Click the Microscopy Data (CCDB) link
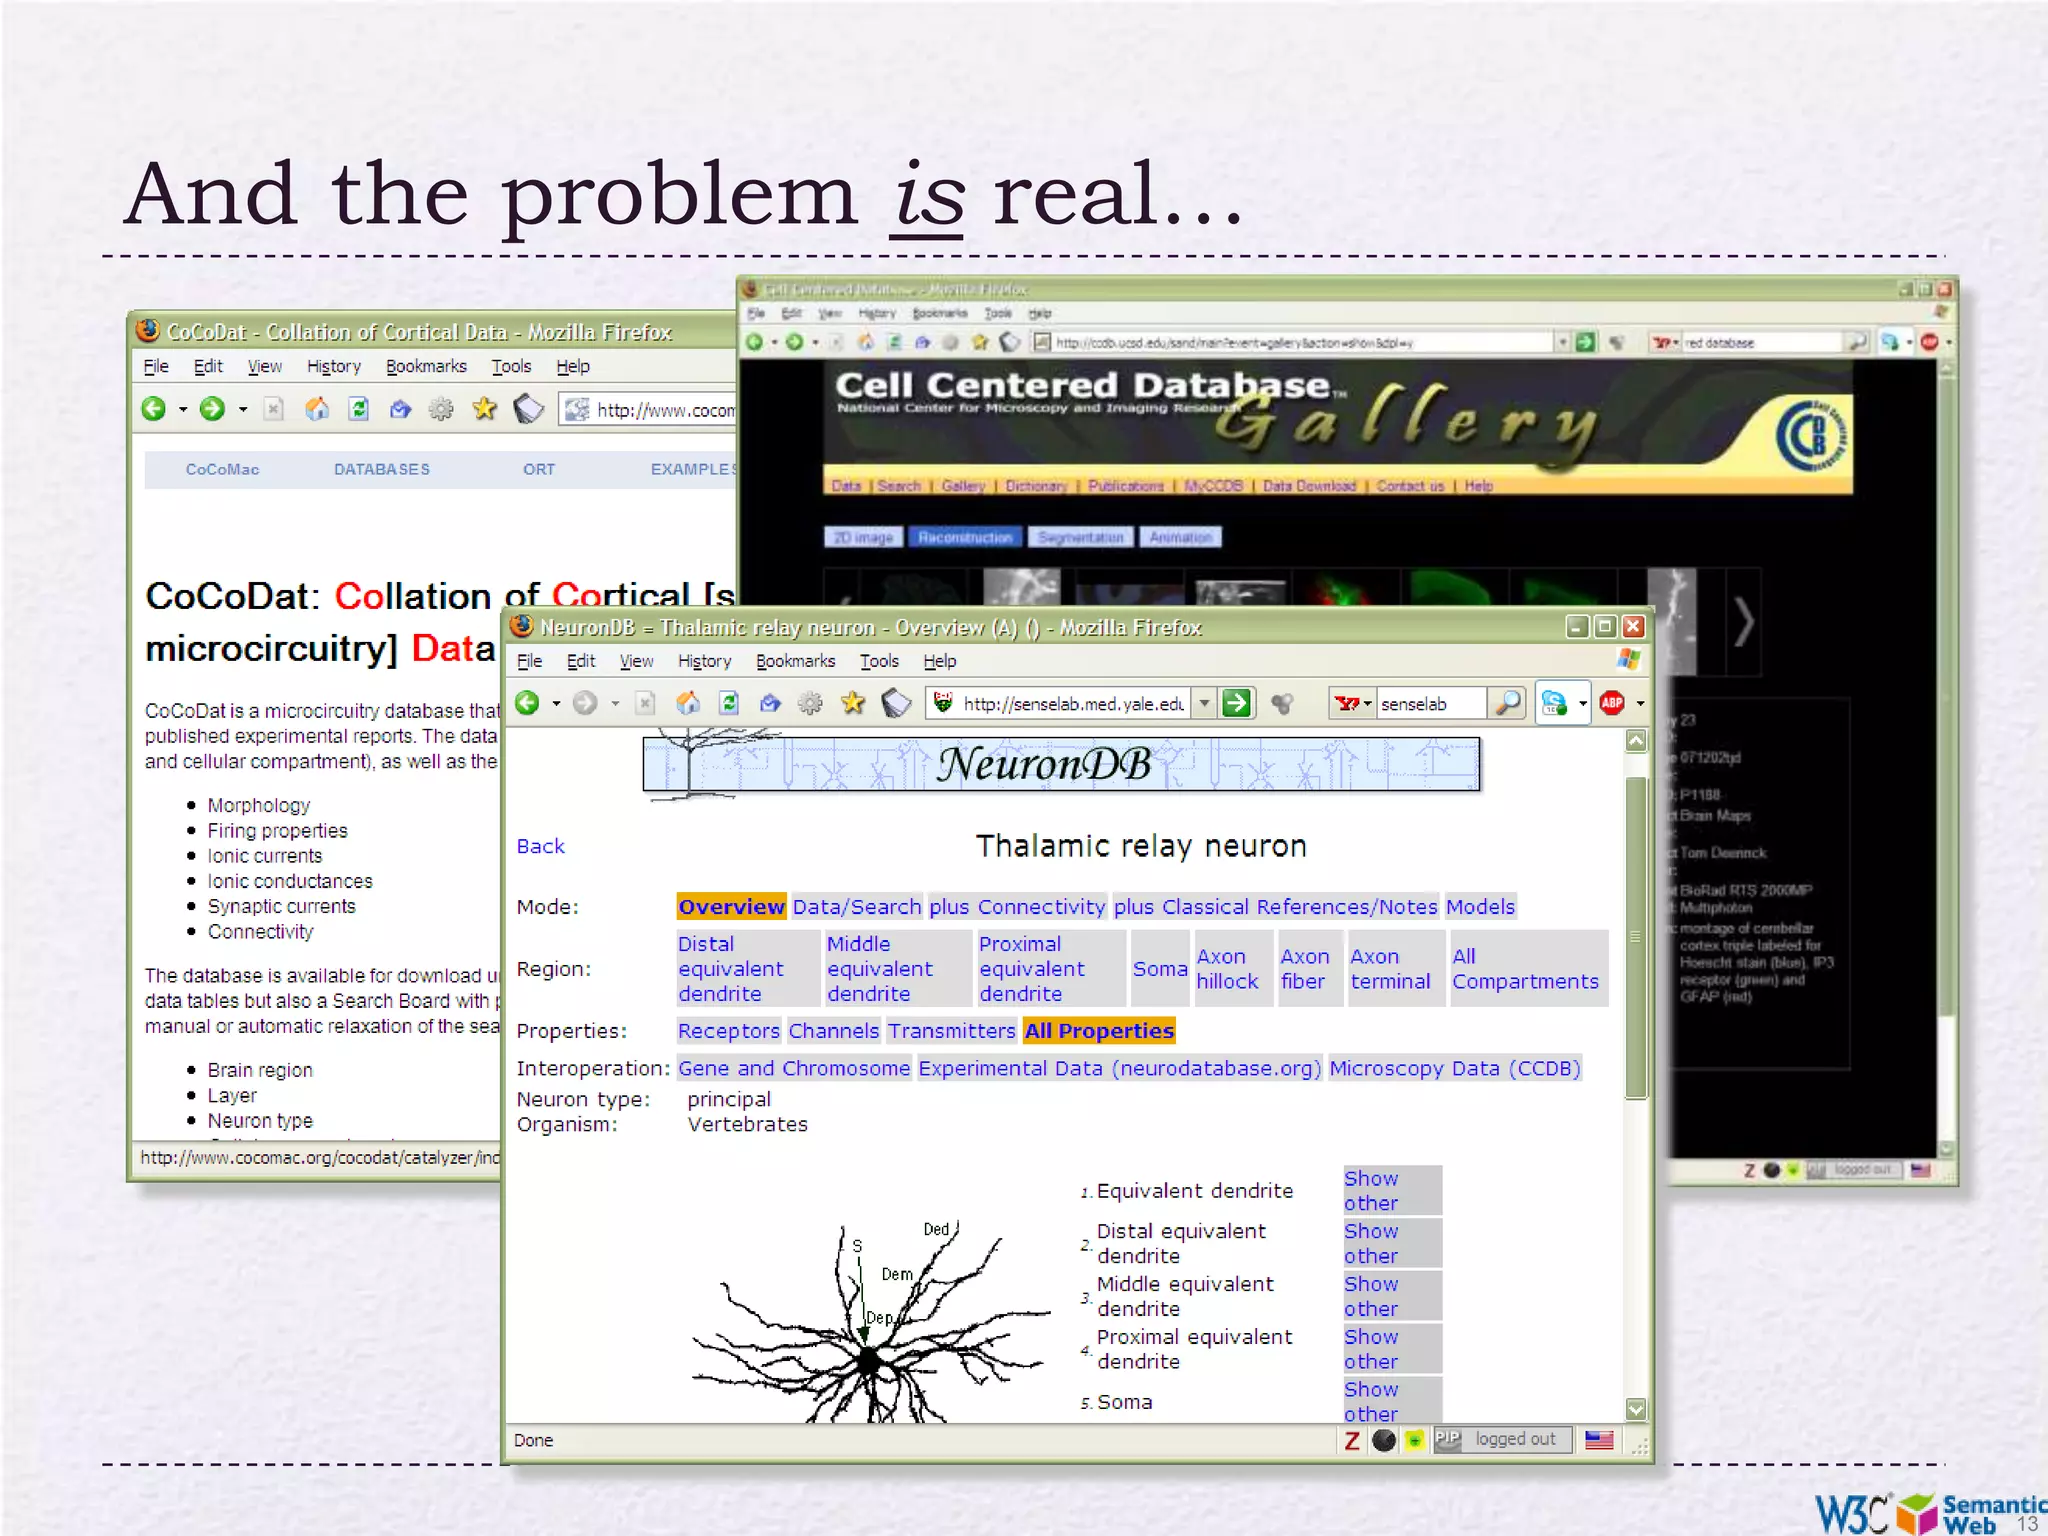Image resolution: width=2048 pixels, height=1536 pixels. tap(1454, 1068)
